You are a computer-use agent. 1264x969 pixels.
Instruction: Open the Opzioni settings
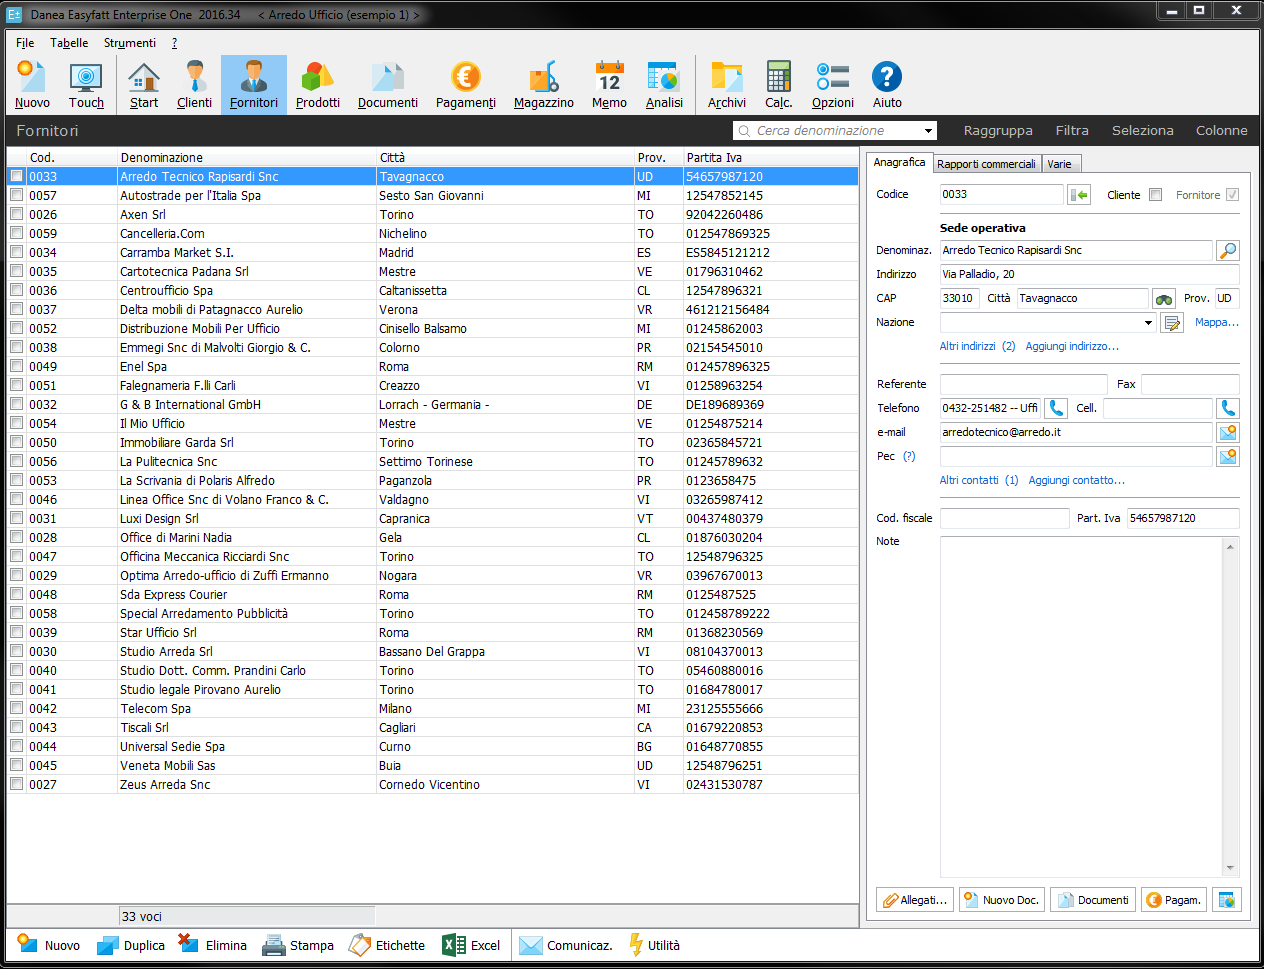tap(833, 85)
